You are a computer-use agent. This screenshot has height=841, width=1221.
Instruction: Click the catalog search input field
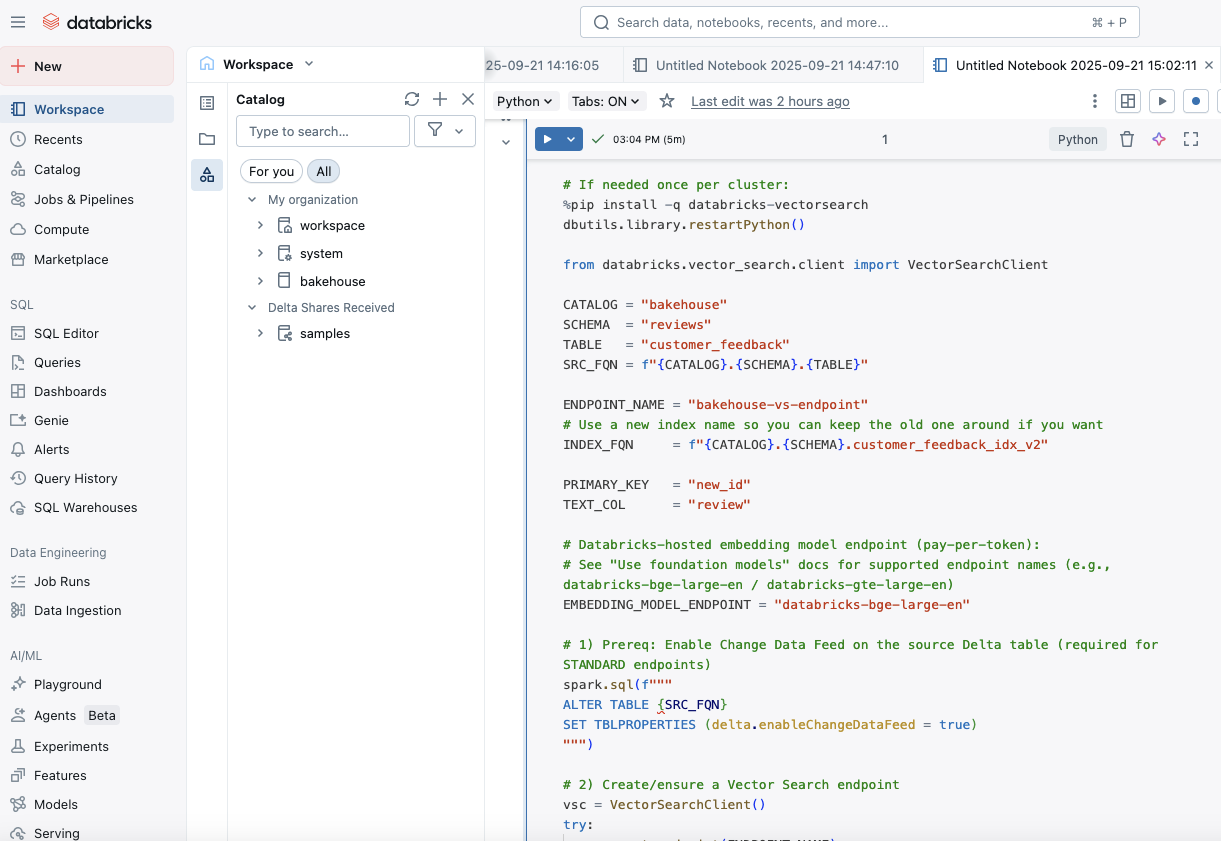323,131
